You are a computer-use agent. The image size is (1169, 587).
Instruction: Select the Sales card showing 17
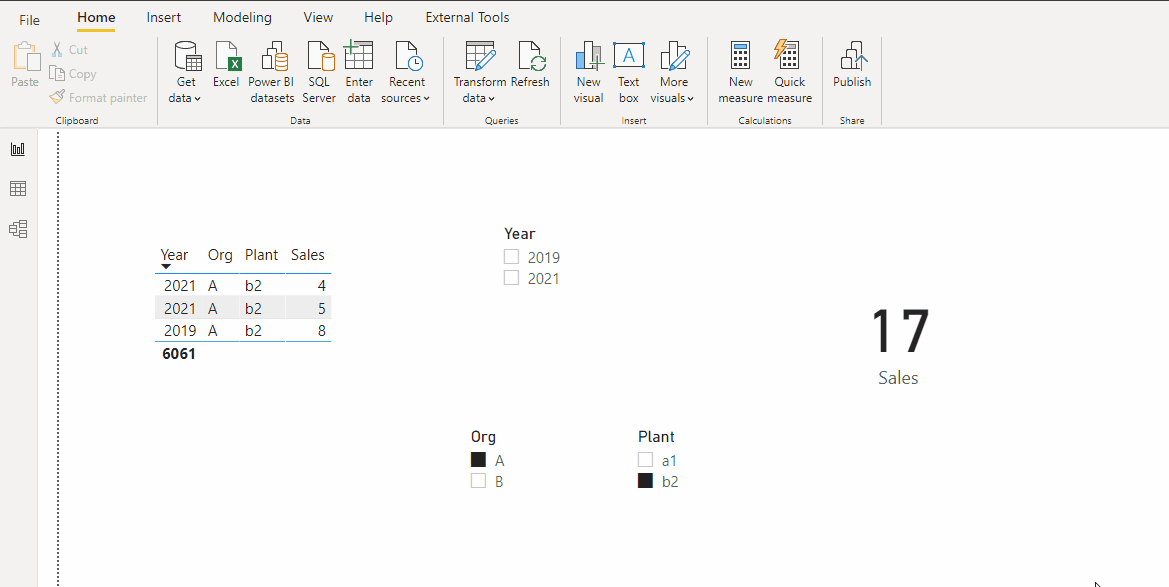tap(899, 345)
